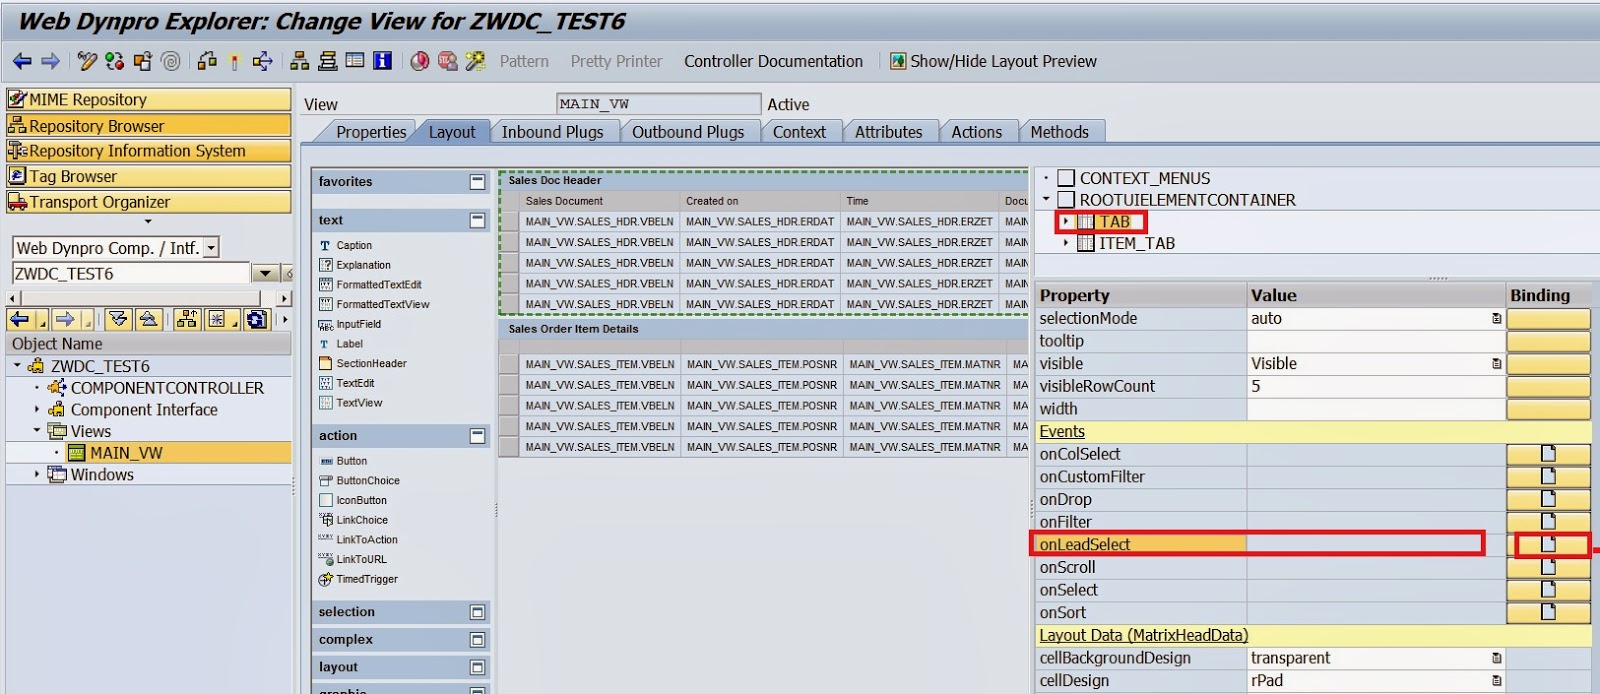Click the Display Object List hierarchy icon

click(299, 62)
